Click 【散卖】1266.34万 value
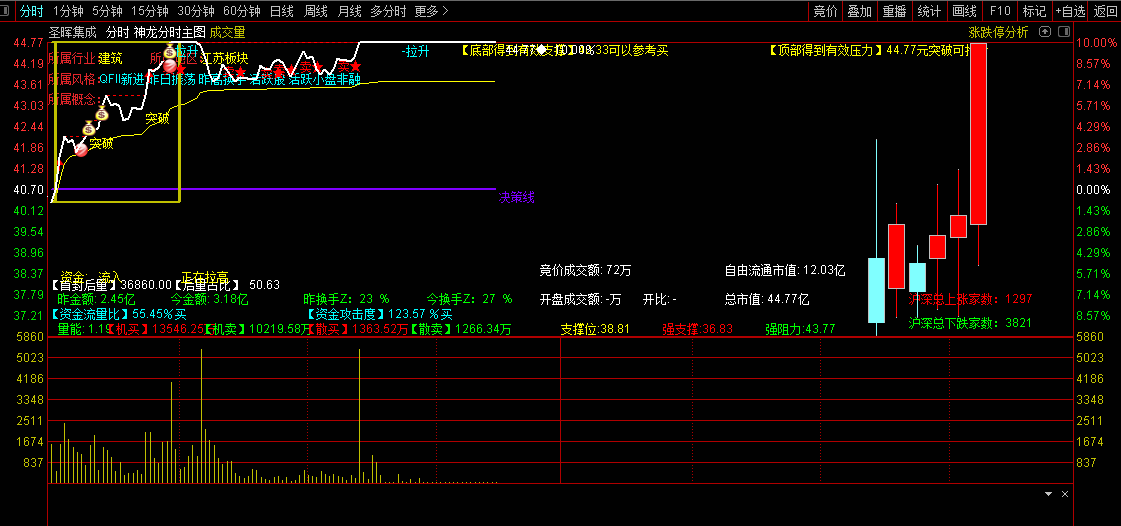This screenshot has width=1121, height=526. [461, 329]
